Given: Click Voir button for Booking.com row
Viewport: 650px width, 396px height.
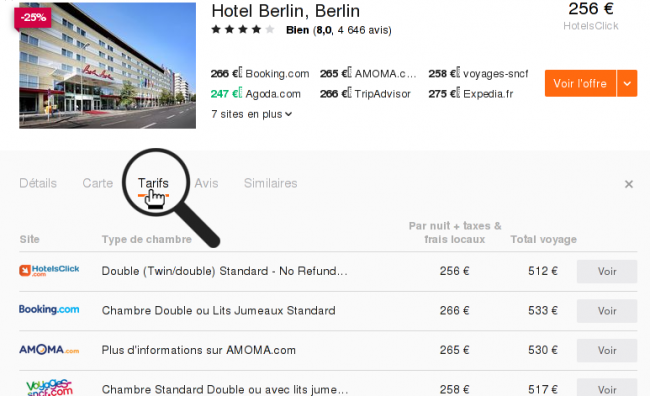Looking at the screenshot, I should (607, 311).
